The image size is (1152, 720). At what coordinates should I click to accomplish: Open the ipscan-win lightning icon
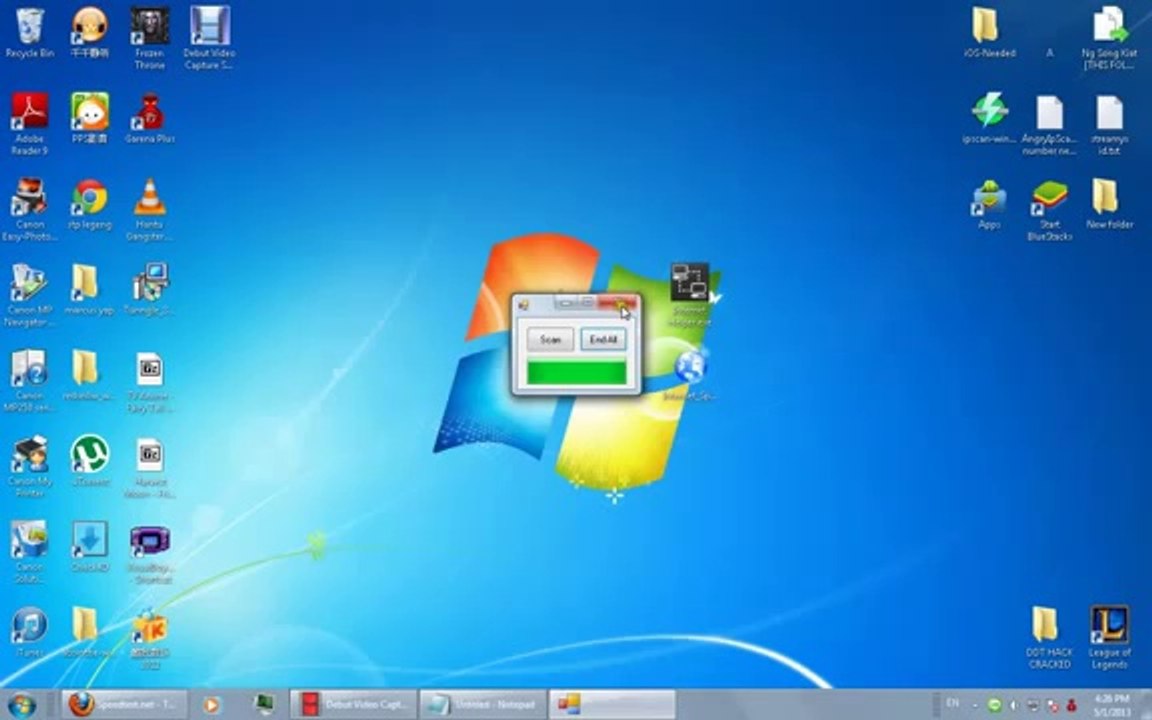[989, 118]
